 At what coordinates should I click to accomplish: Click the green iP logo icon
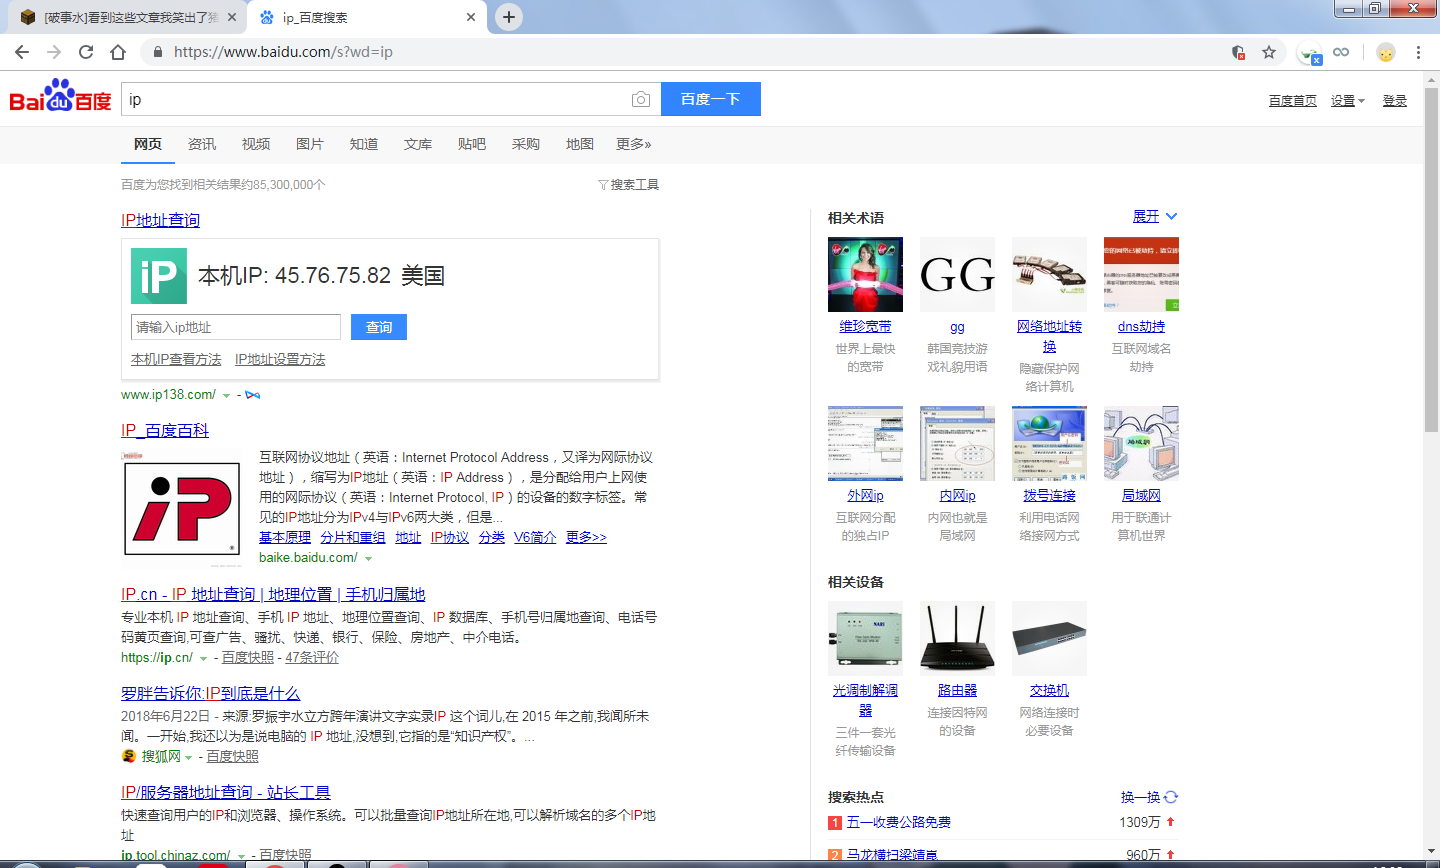click(x=159, y=276)
